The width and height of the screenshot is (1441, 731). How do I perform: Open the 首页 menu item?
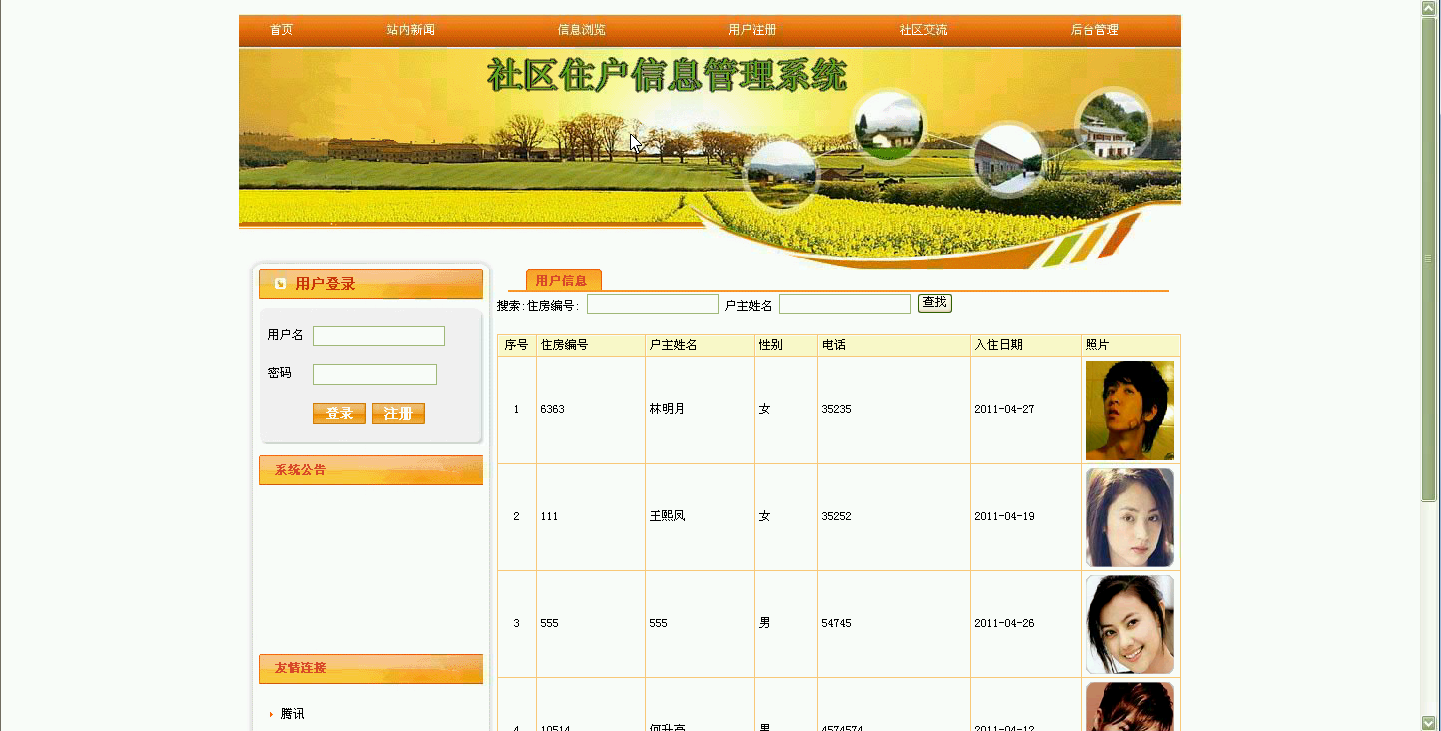click(281, 30)
